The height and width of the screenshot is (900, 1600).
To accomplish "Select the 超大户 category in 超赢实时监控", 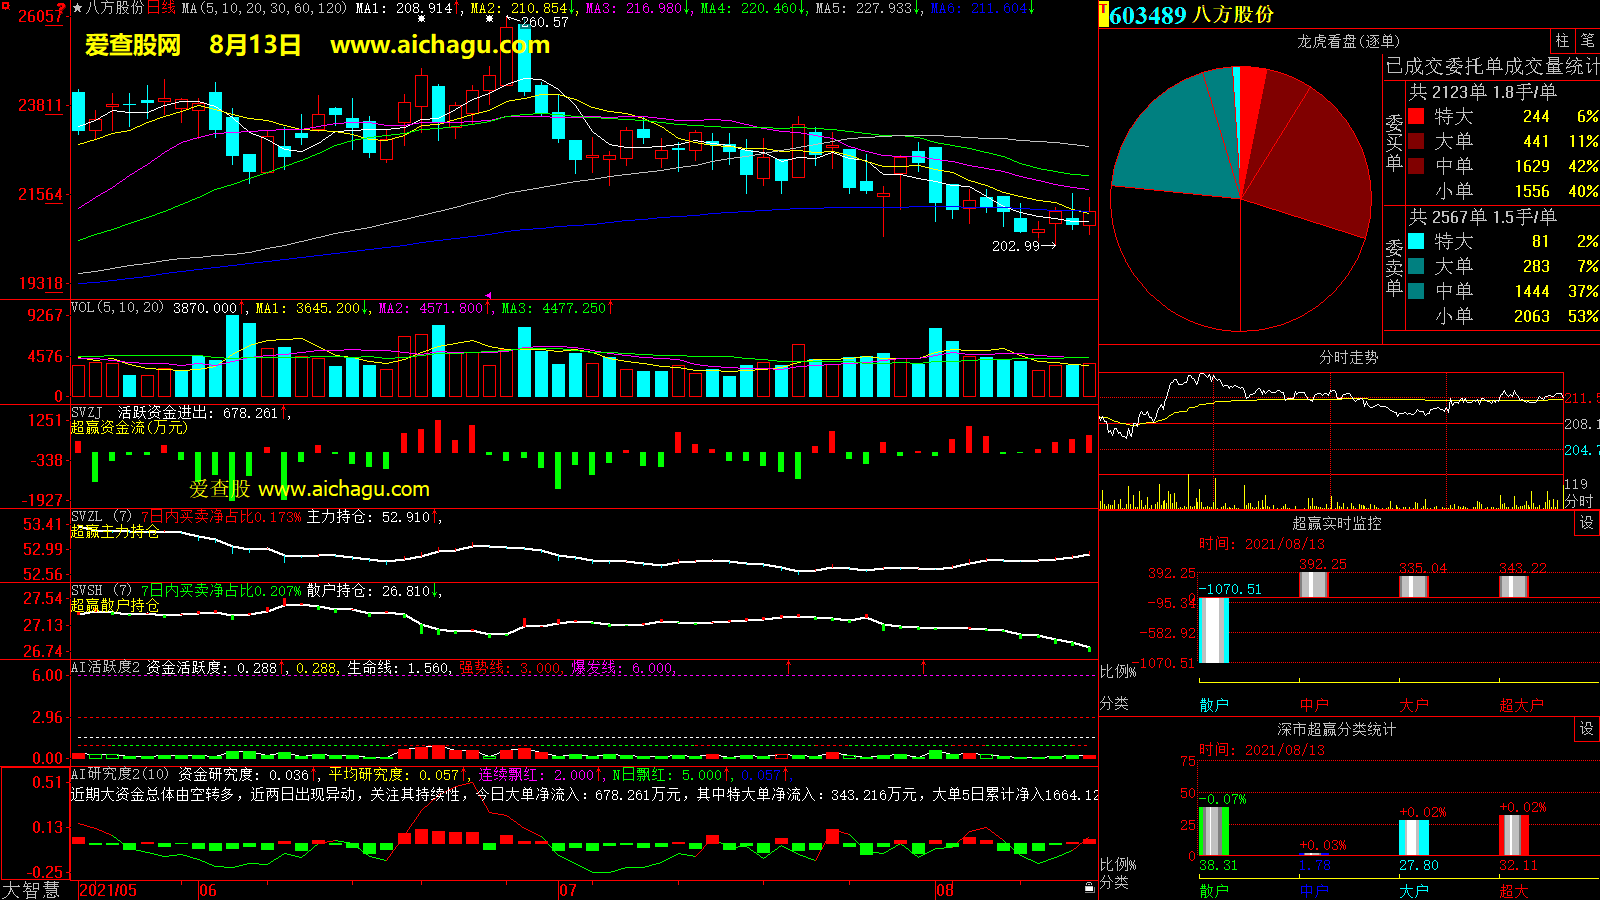I will [x=1521, y=705].
